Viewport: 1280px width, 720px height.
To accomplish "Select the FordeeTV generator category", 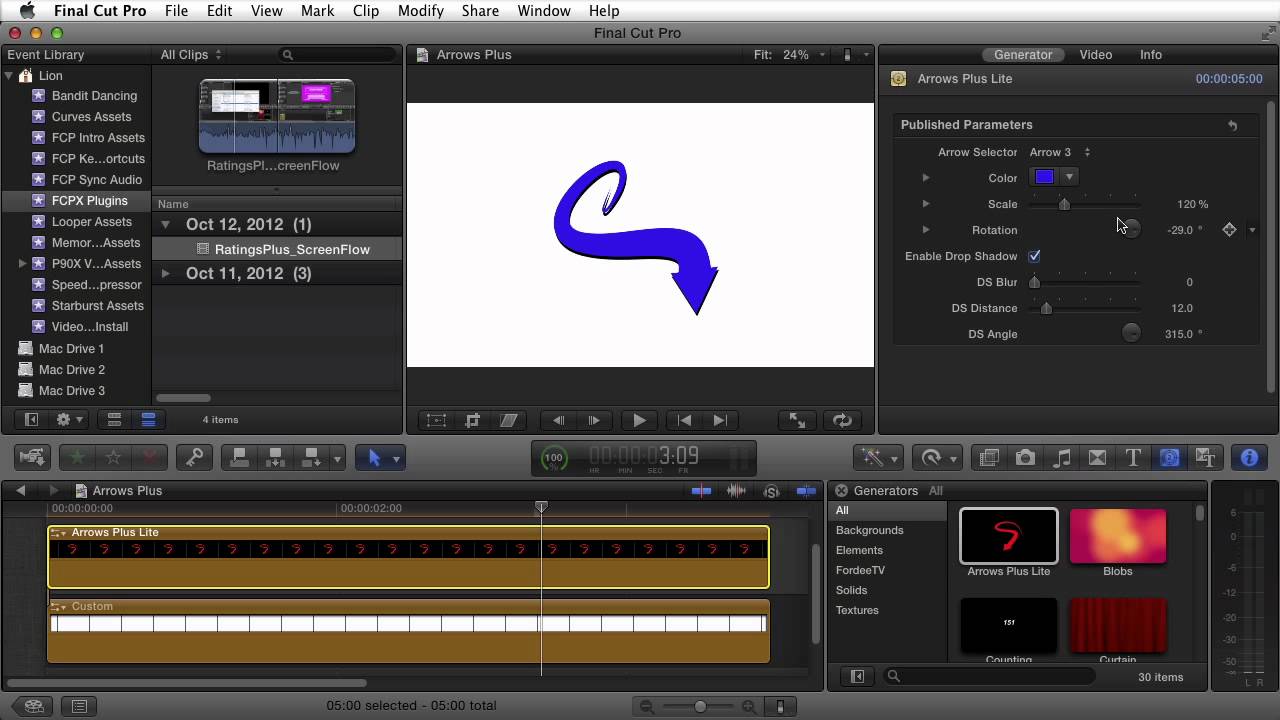I will (x=860, y=570).
